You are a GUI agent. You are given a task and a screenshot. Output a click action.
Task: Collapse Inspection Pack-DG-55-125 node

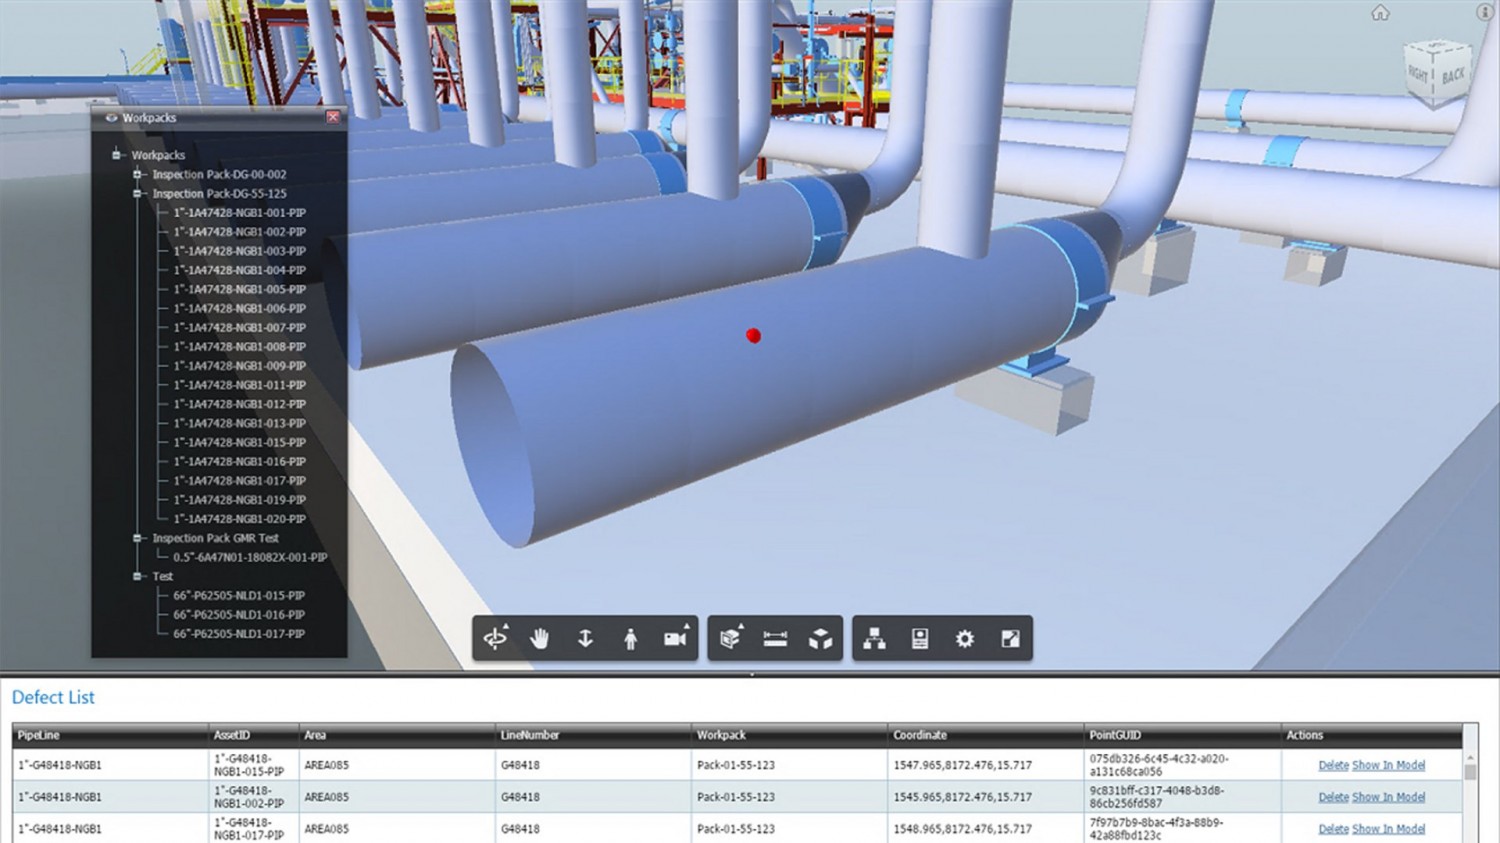pyautogui.click(x=138, y=193)
